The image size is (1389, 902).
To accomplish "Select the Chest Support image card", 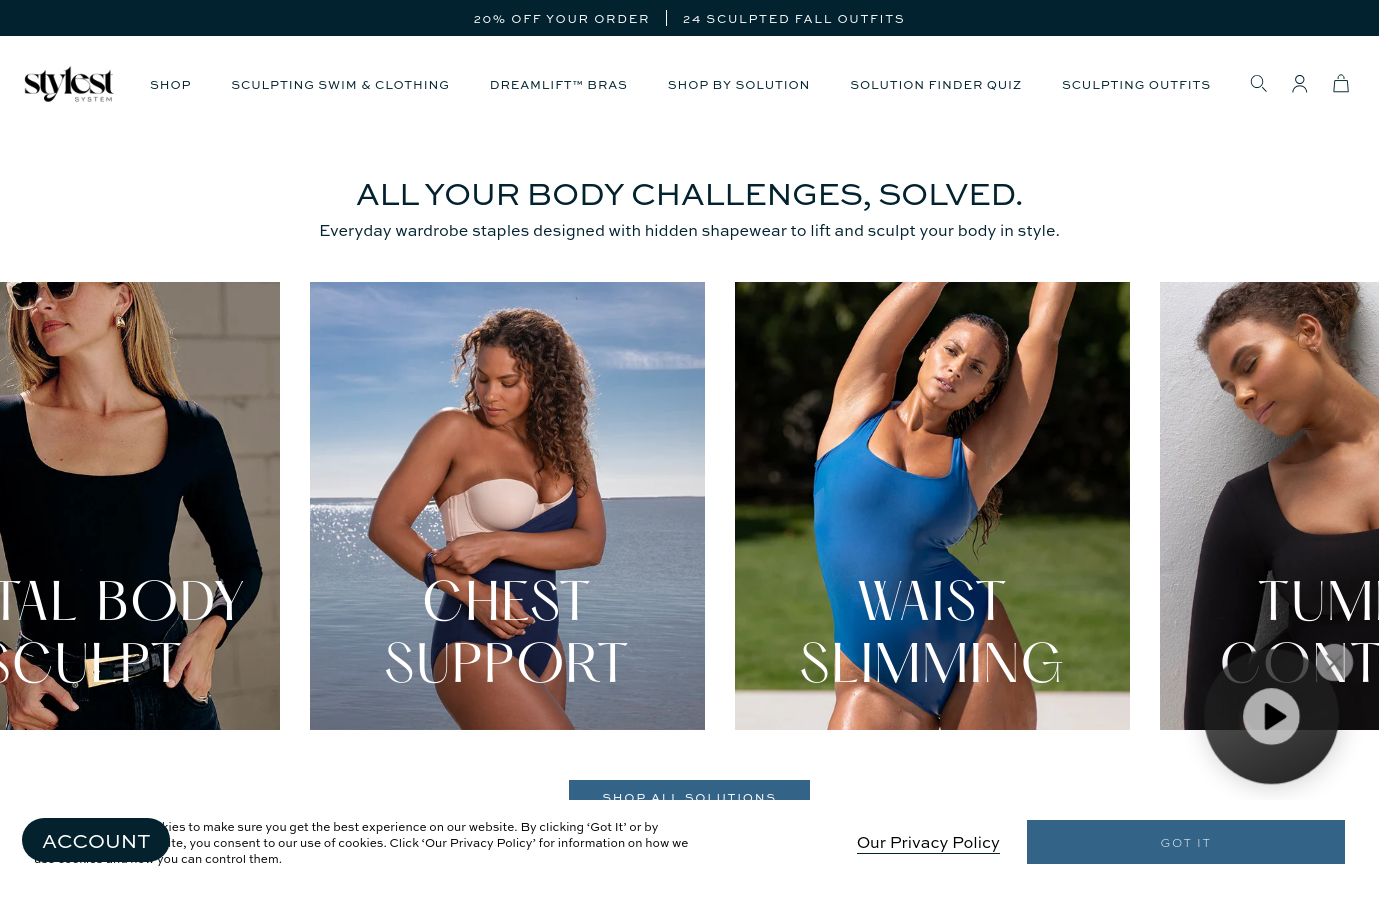I will tap(507, 506).
